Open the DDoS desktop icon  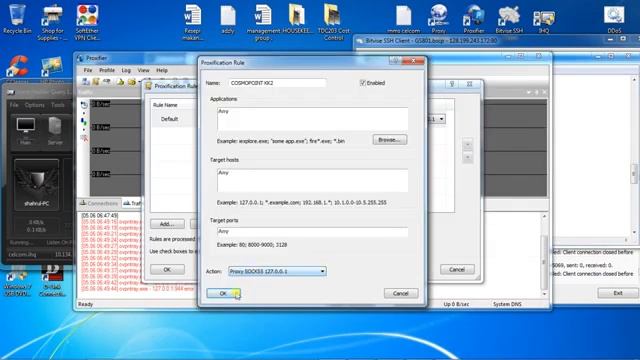coord(614,19)
